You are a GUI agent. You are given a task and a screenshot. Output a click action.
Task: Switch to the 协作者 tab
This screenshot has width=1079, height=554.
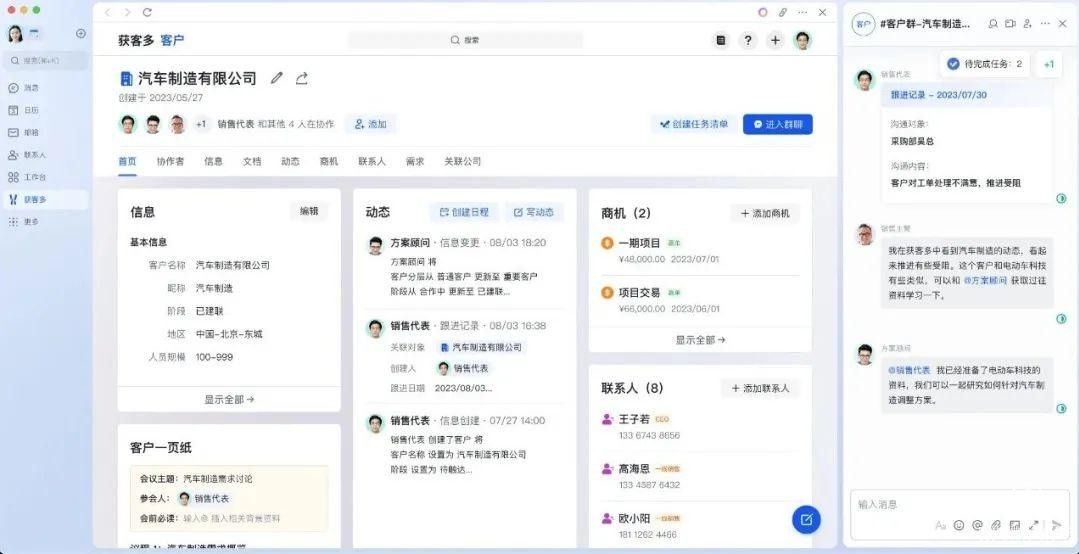(x=170, y=161)
